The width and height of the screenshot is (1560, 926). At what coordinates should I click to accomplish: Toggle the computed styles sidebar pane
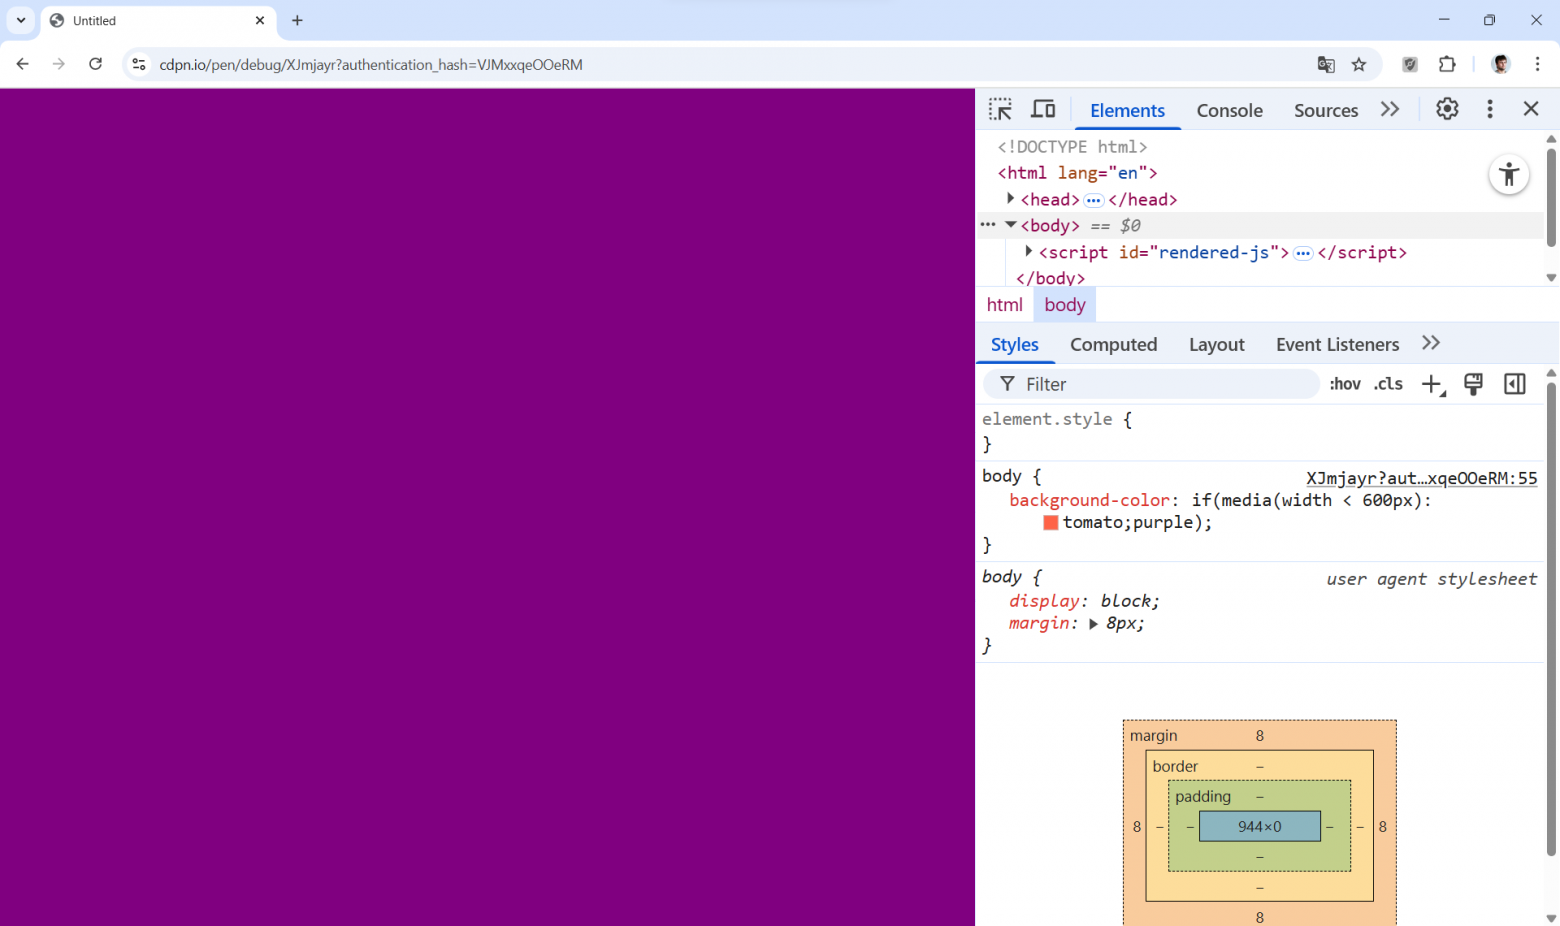(x=1514, y=383)
